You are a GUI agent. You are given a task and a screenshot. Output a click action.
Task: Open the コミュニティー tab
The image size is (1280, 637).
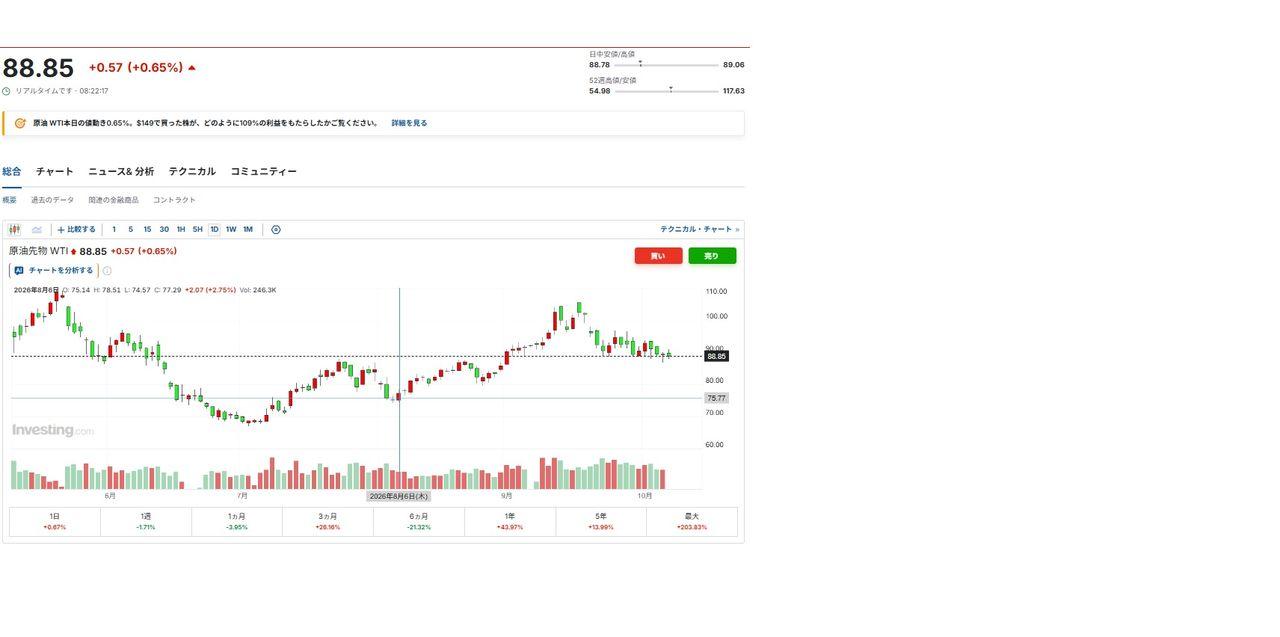coord(264,172)
